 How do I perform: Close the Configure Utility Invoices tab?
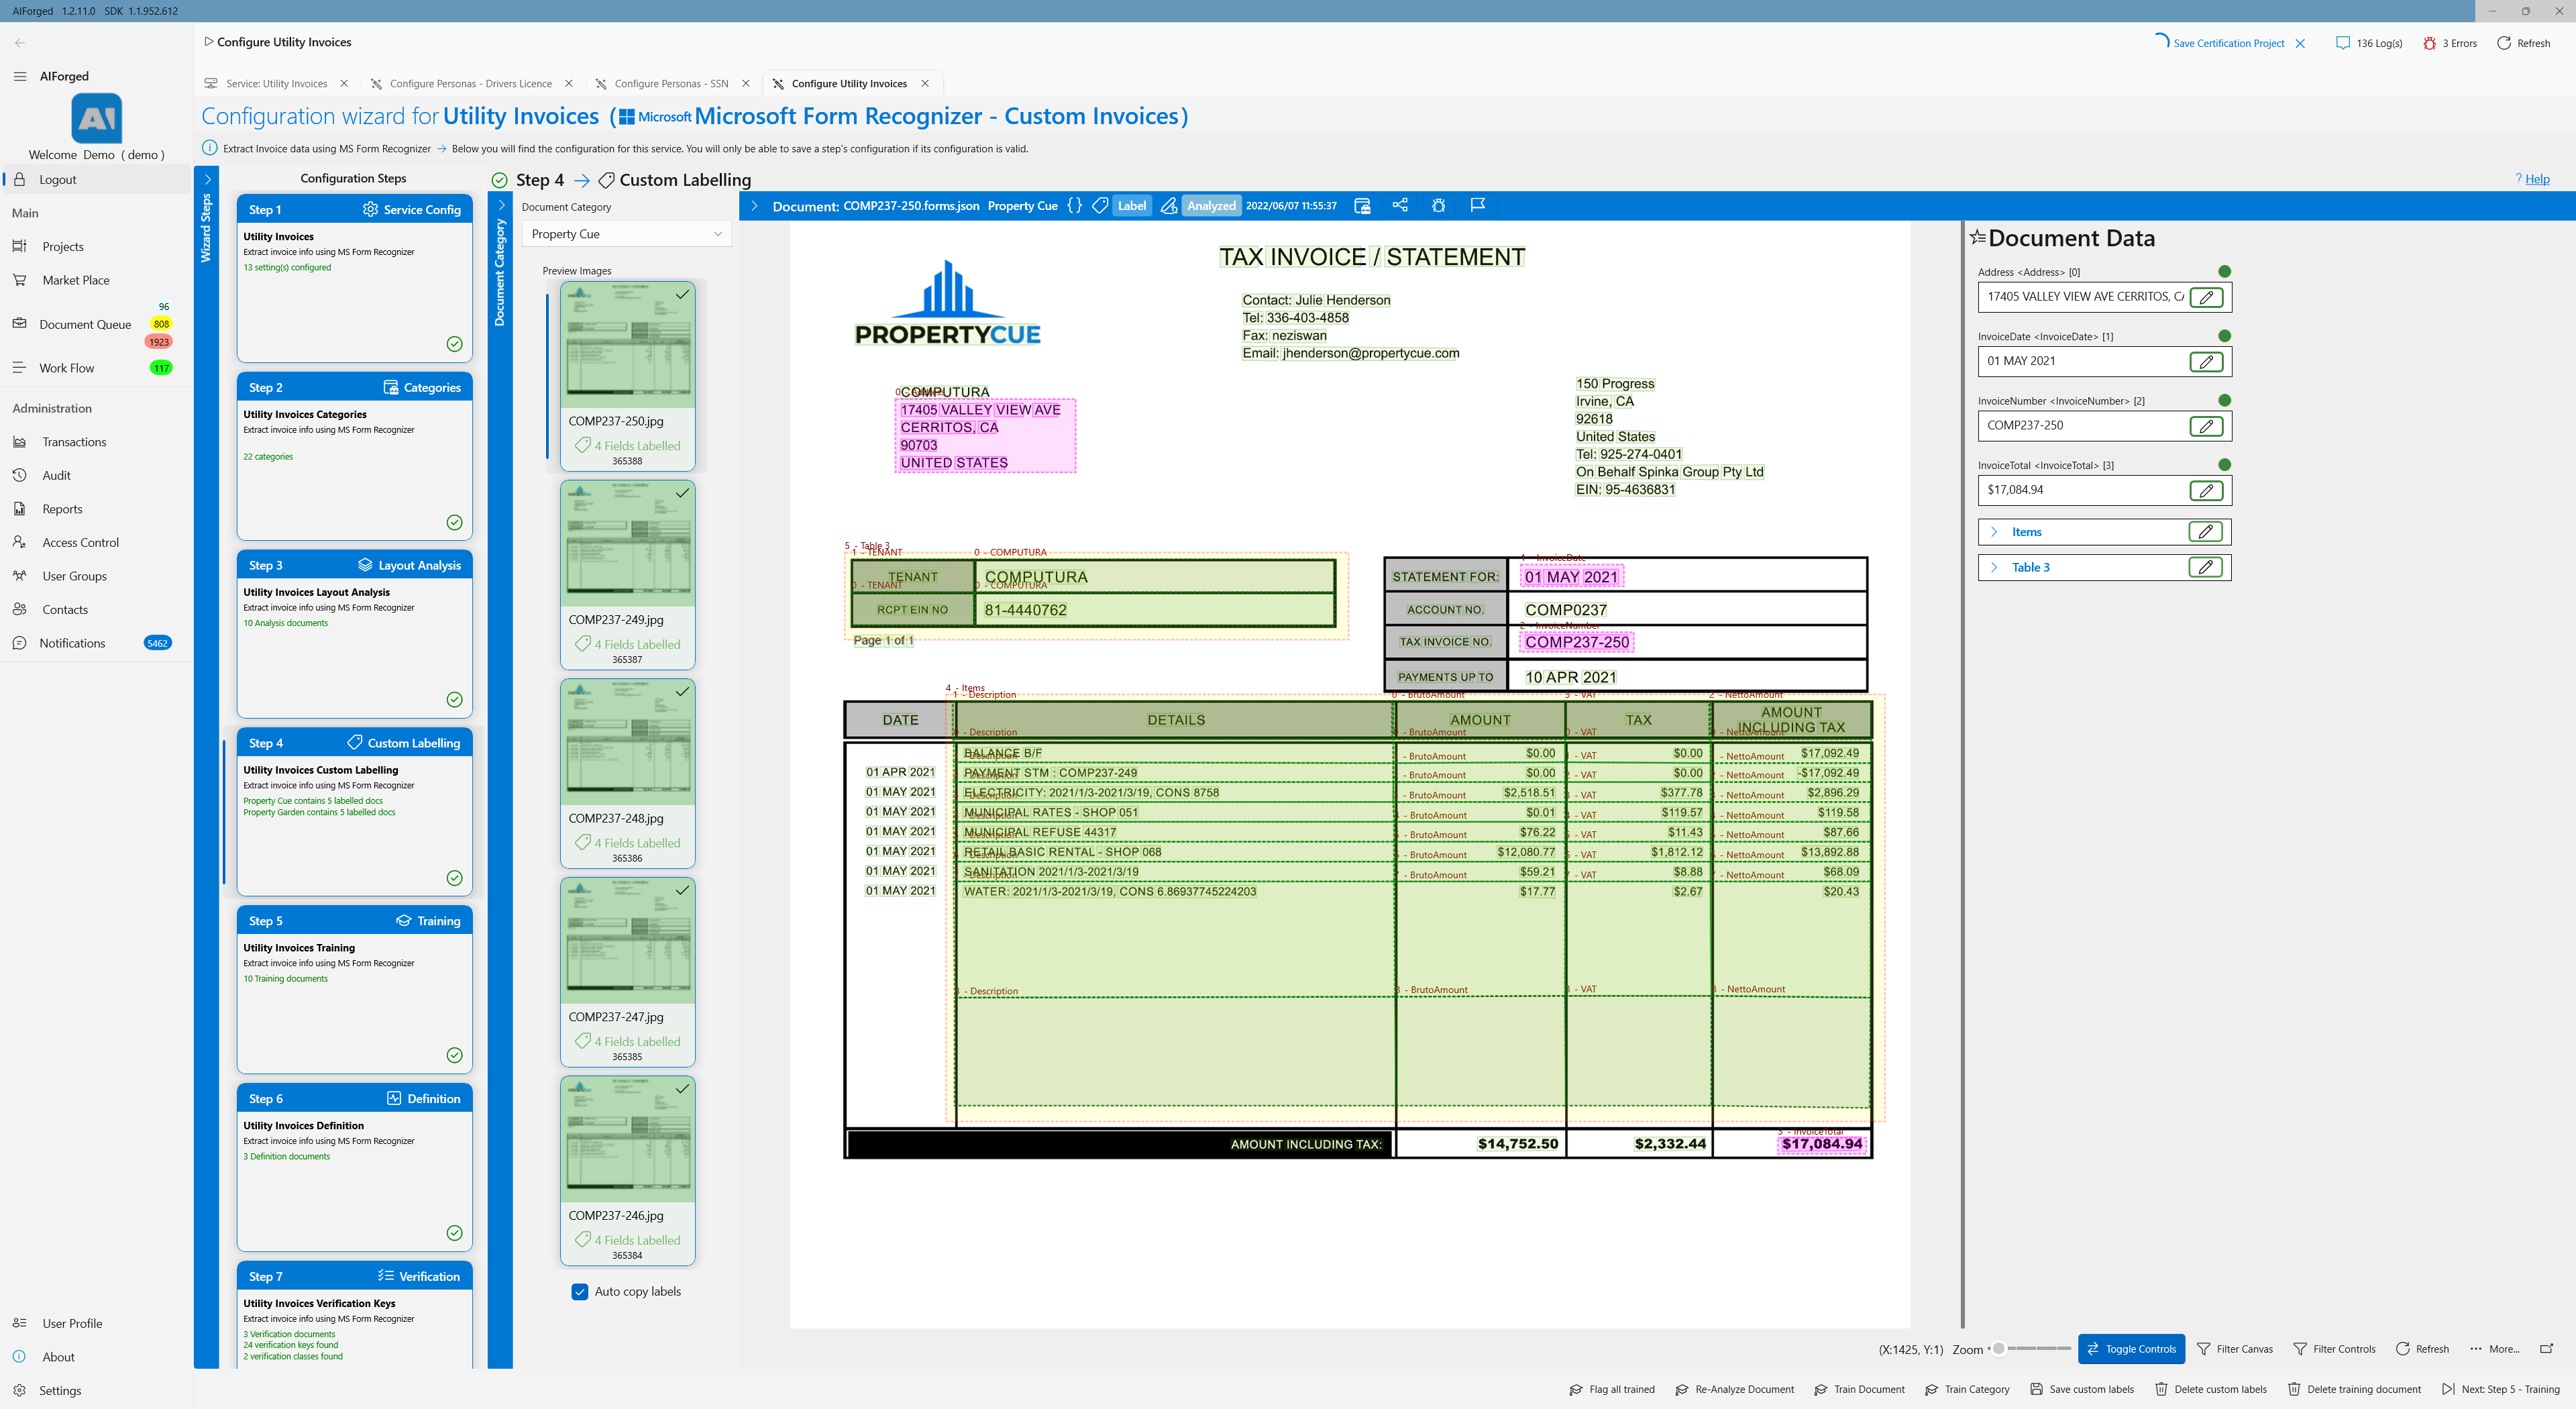[x=925, y=84]
